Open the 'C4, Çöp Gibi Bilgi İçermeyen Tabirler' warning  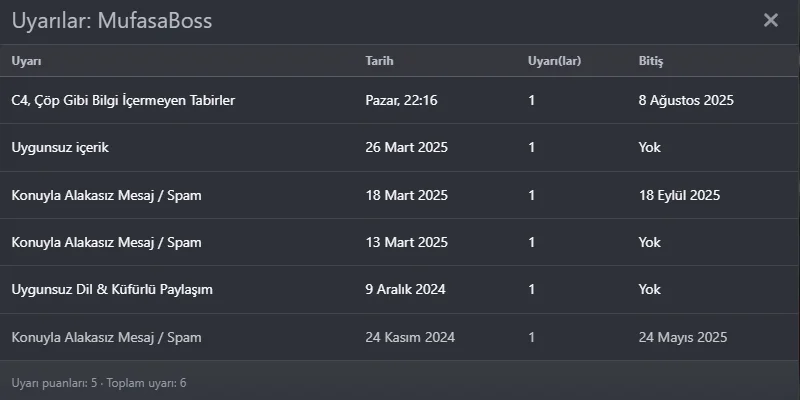(x=123, y=101)
